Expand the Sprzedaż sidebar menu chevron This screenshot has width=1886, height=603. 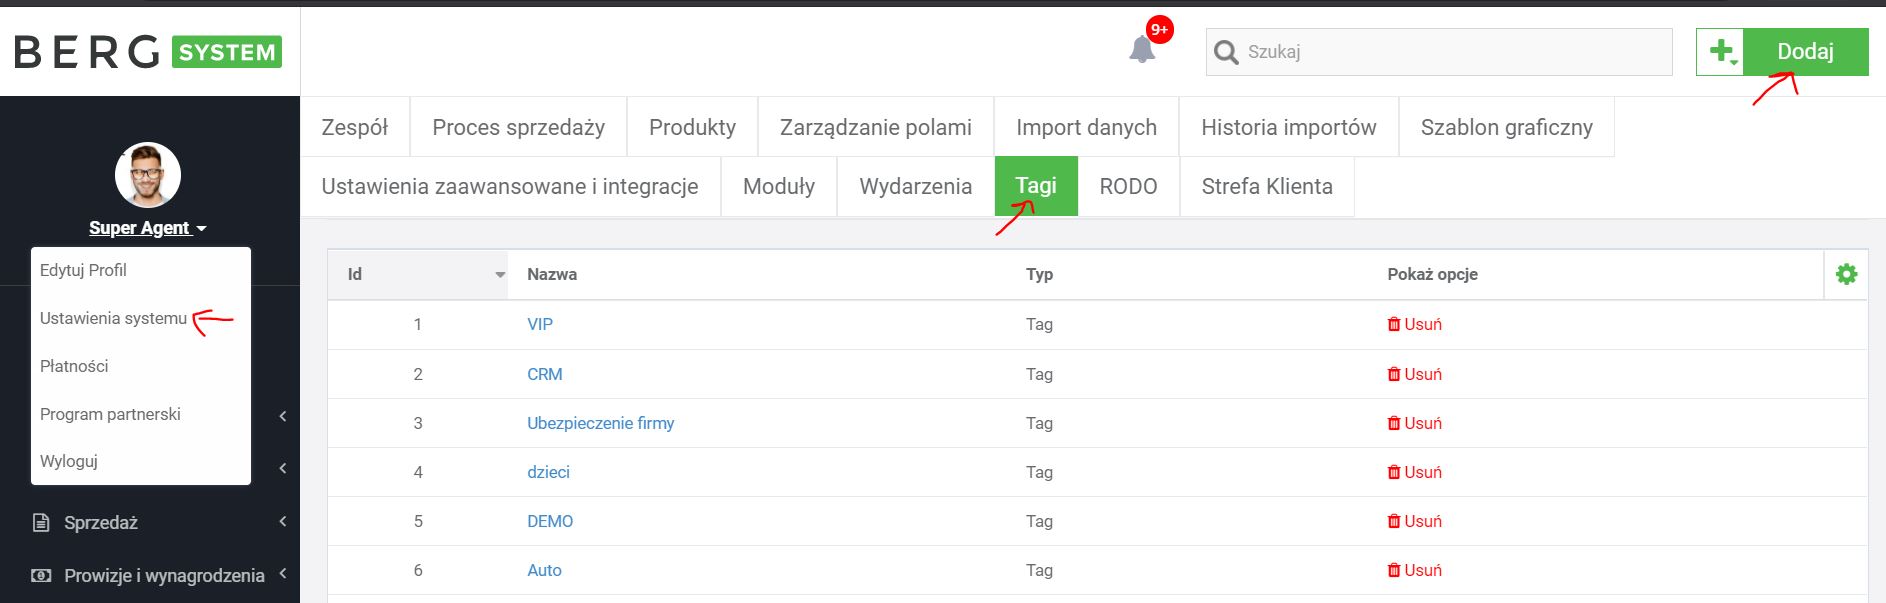[283, 521]
